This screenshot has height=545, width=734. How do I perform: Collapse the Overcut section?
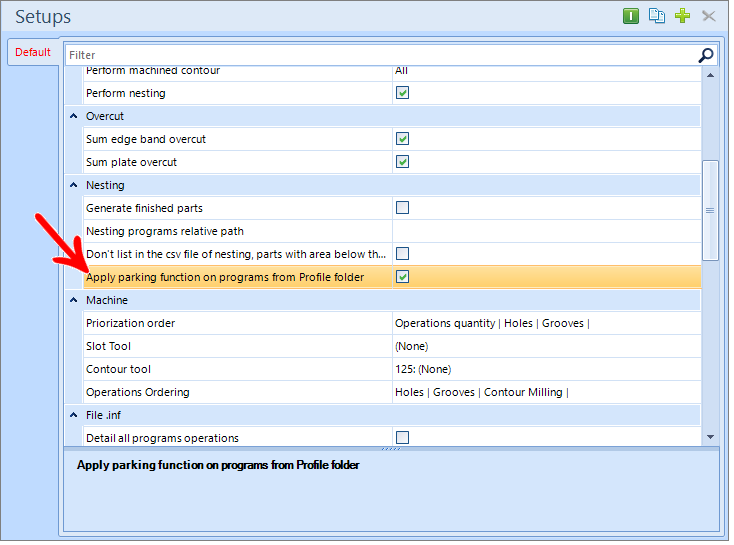pyautogui.click(x=74, y=117)
